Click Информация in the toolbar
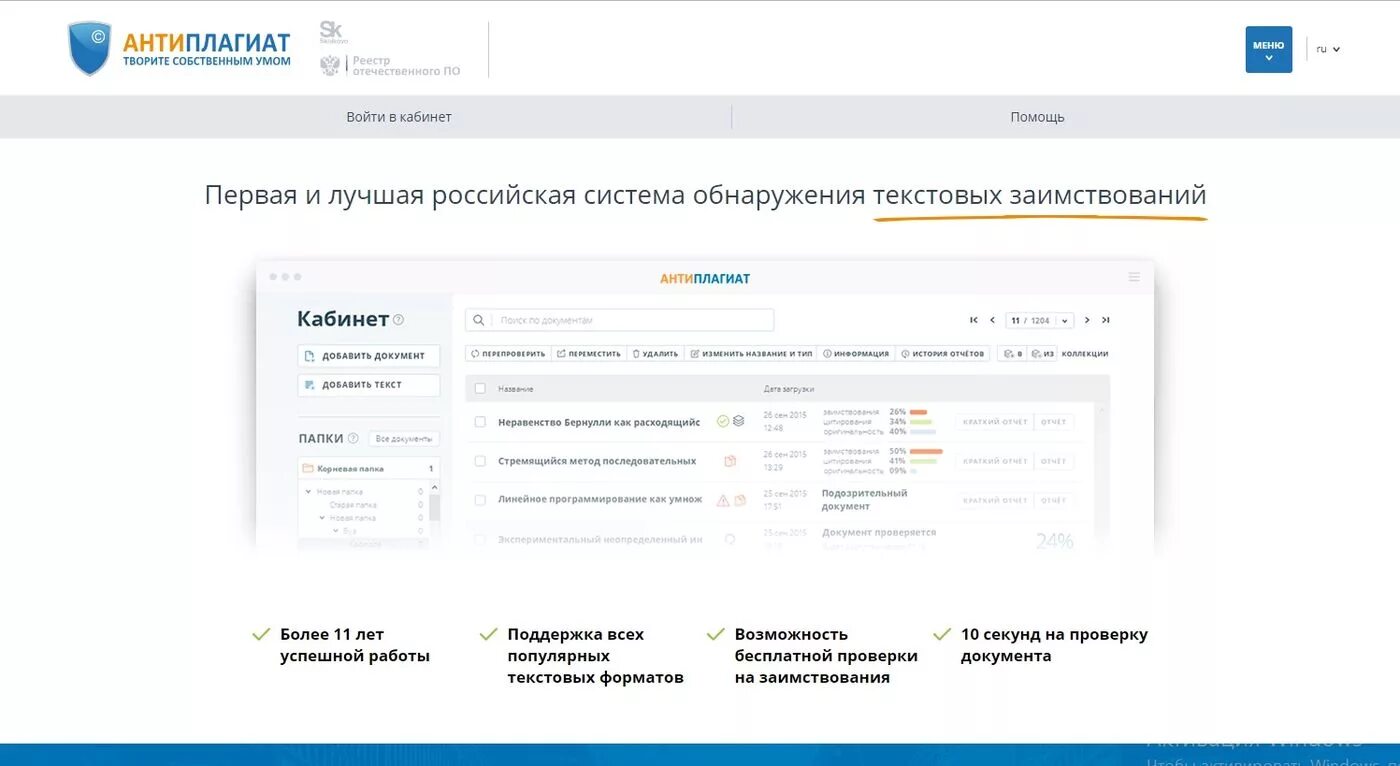 tap(855, 353)
